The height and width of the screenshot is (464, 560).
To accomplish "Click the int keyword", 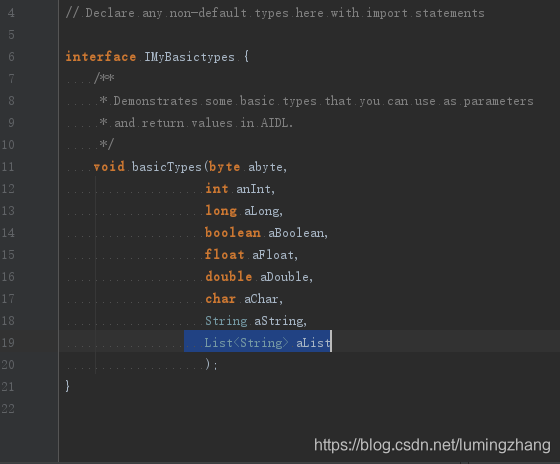I will pos(217,188).
